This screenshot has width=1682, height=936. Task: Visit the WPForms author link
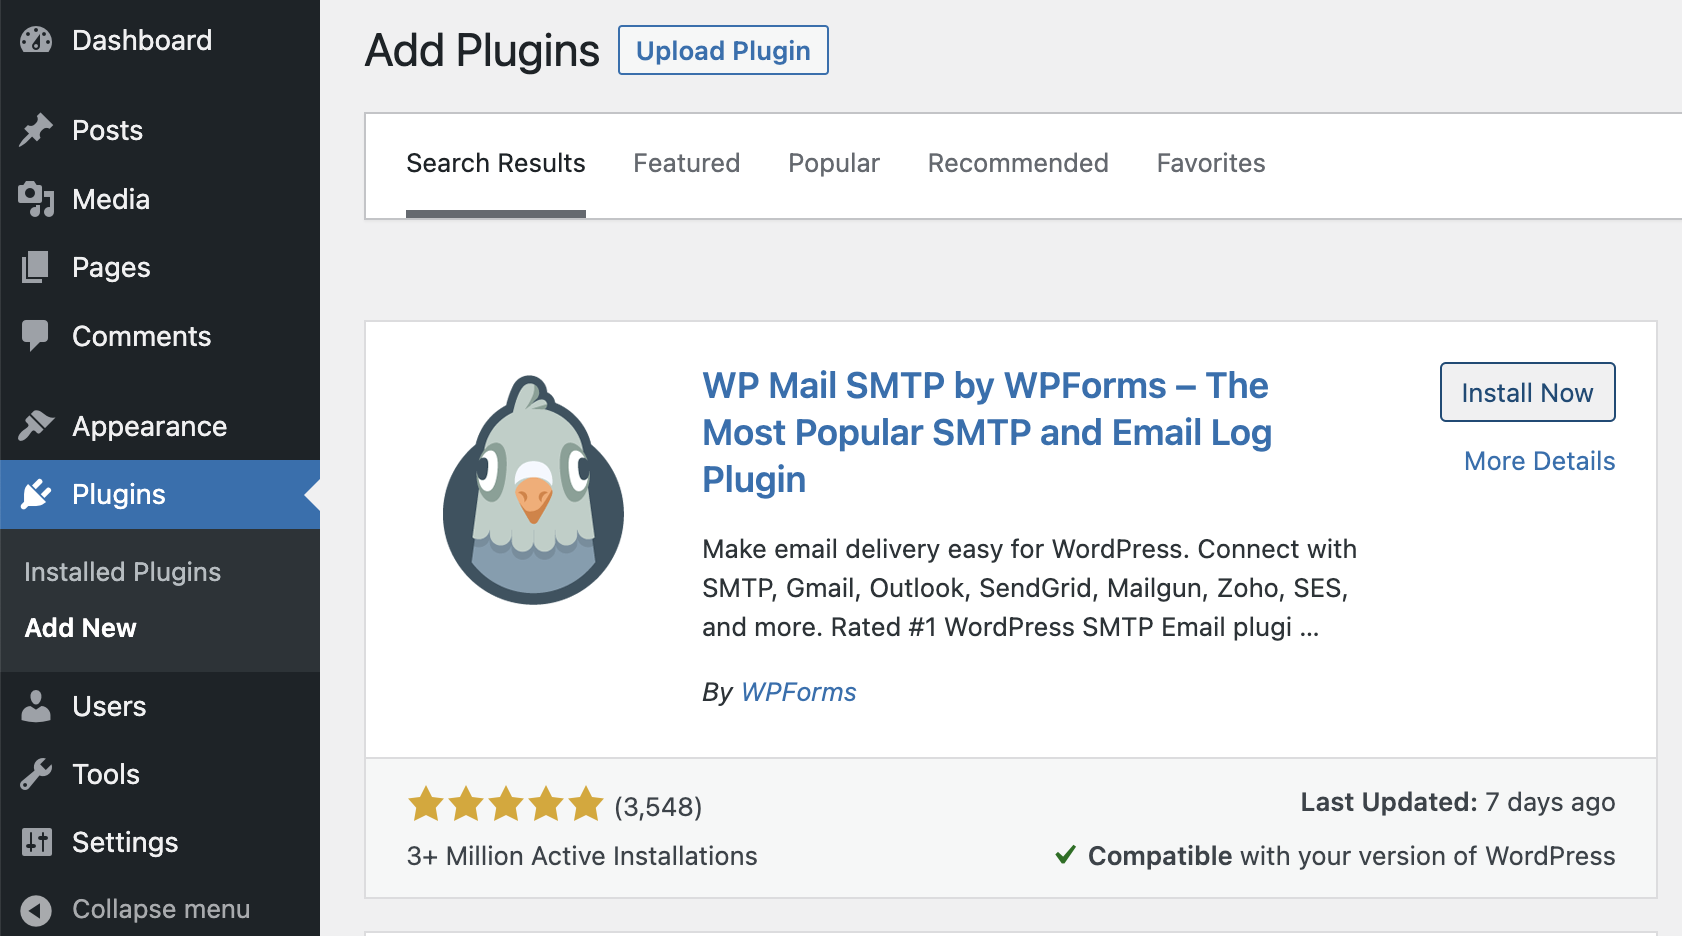pos(798,691)
